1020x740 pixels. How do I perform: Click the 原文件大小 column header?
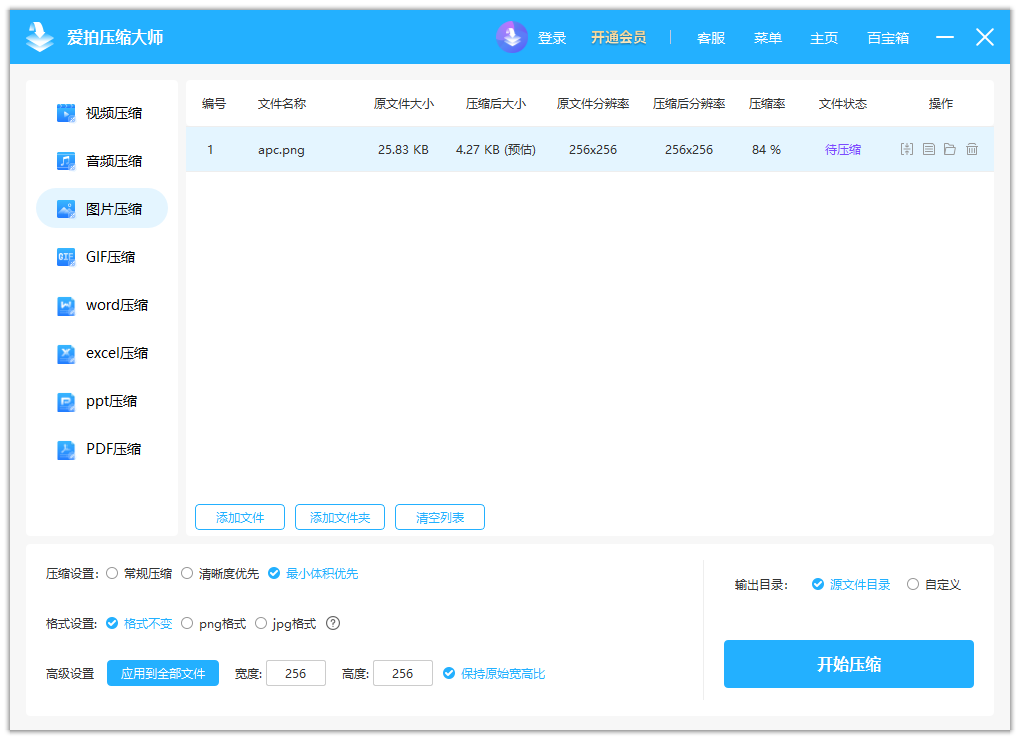pos(403,103)
